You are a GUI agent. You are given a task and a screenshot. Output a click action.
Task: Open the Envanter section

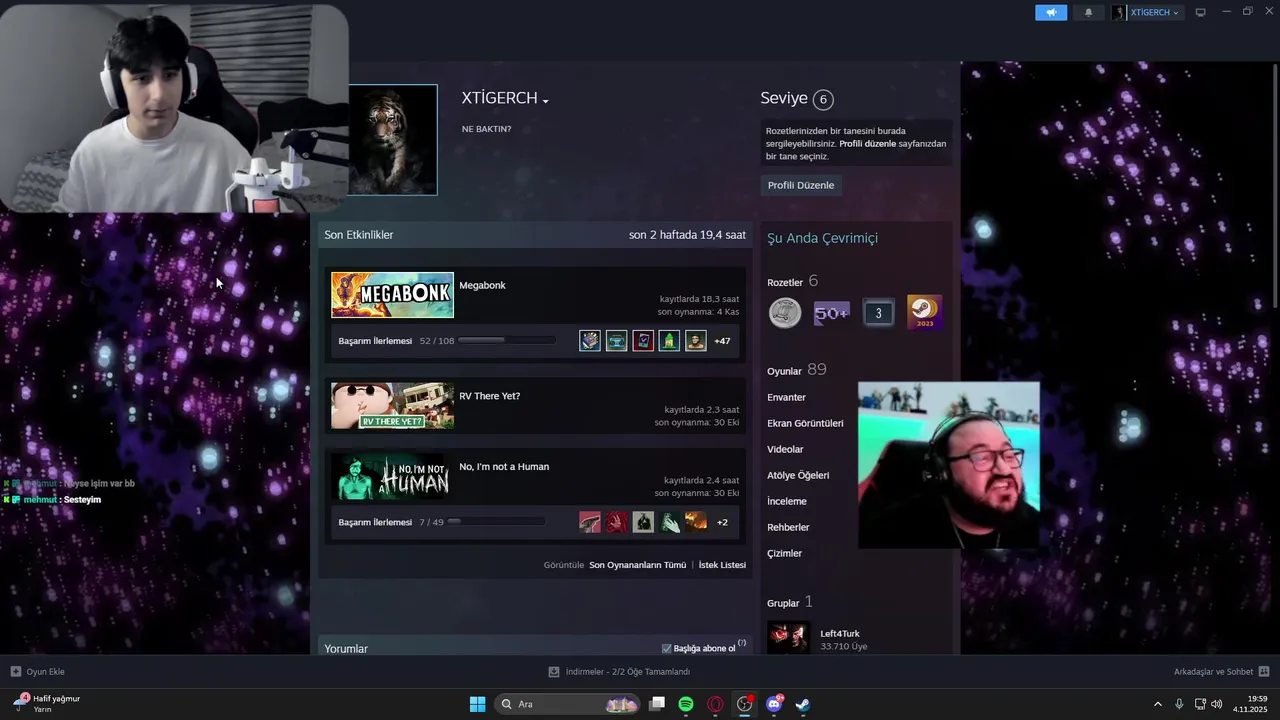[x=786, y=397]
